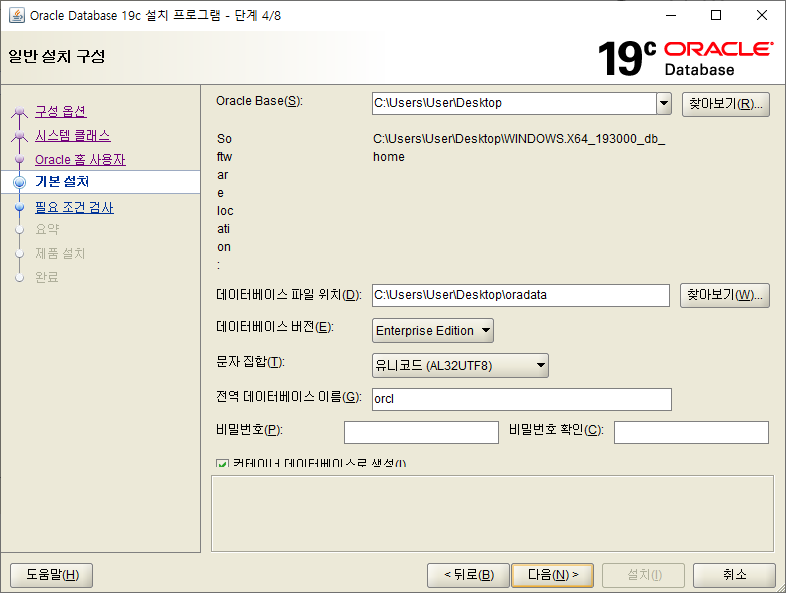Click the 비밀번호(P) password field
Screen dimensions: 786x593
tap(421, 432)
